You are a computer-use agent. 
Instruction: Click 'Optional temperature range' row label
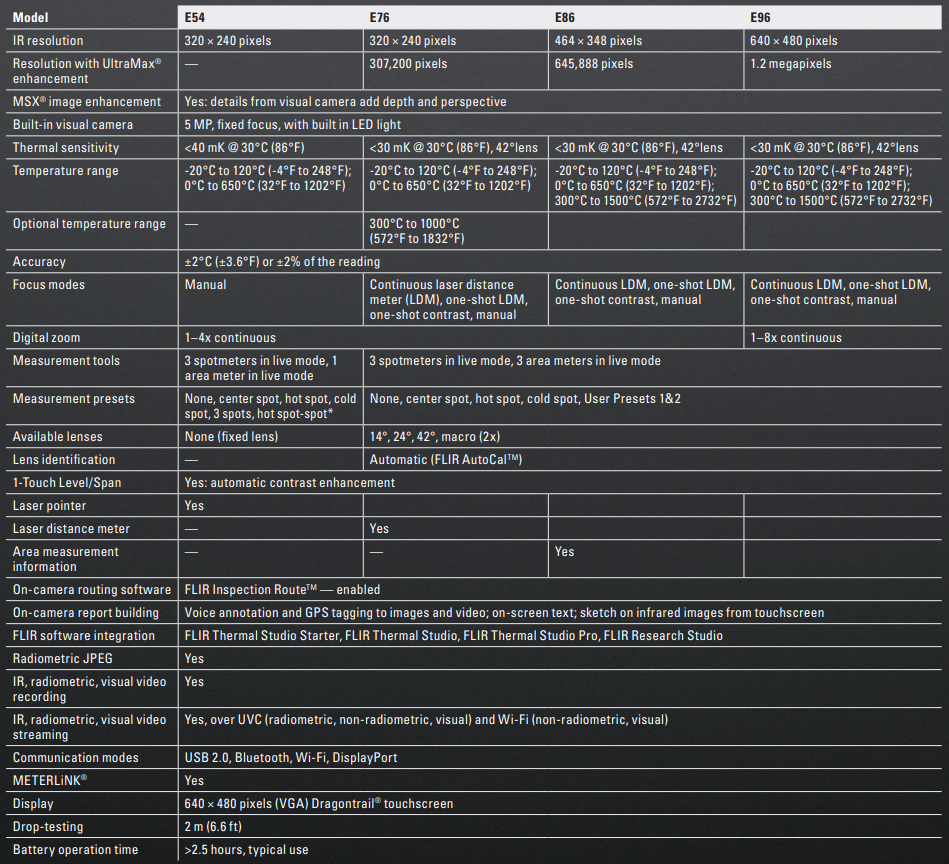coord(89,224)
